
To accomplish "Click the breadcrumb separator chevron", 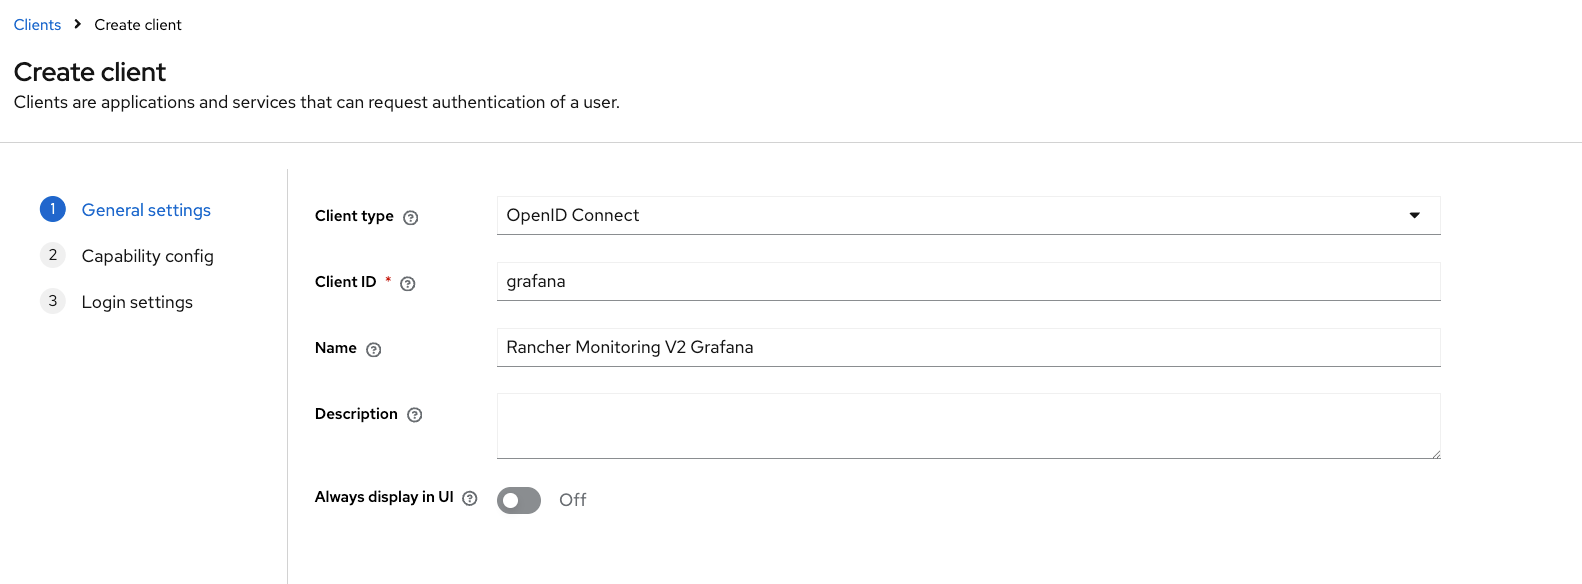I will tap(77, 24).
